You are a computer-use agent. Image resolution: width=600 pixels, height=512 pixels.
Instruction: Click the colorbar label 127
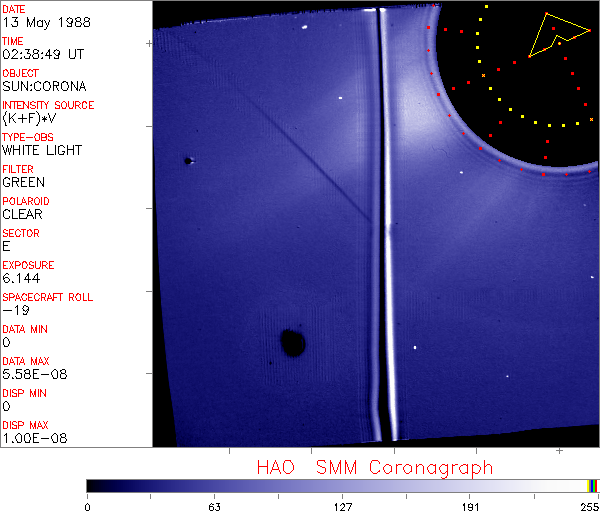pos(342,507)
